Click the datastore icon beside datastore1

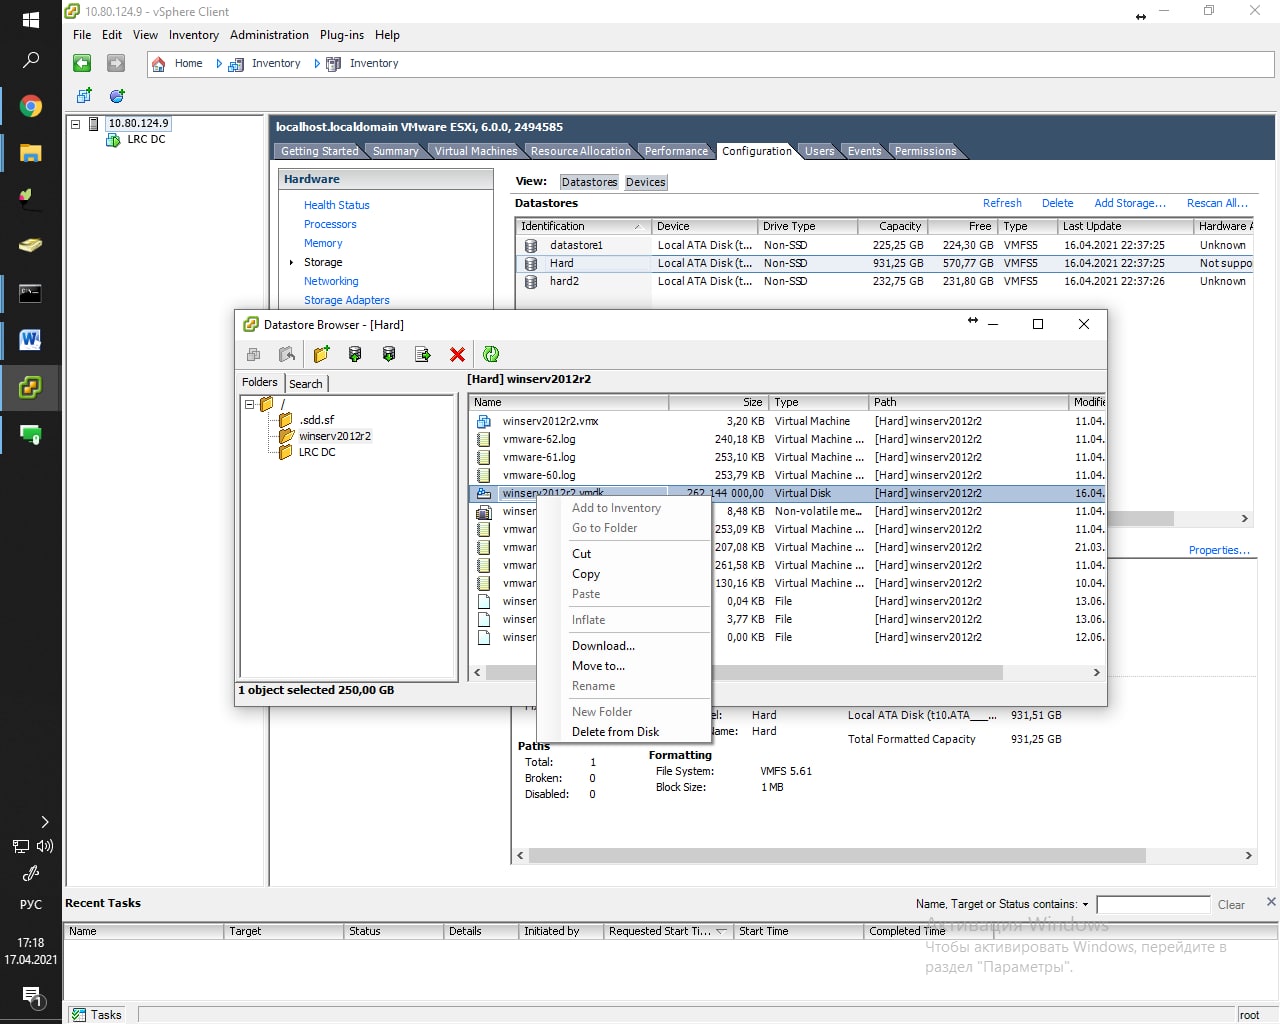(x=531, y=245)
